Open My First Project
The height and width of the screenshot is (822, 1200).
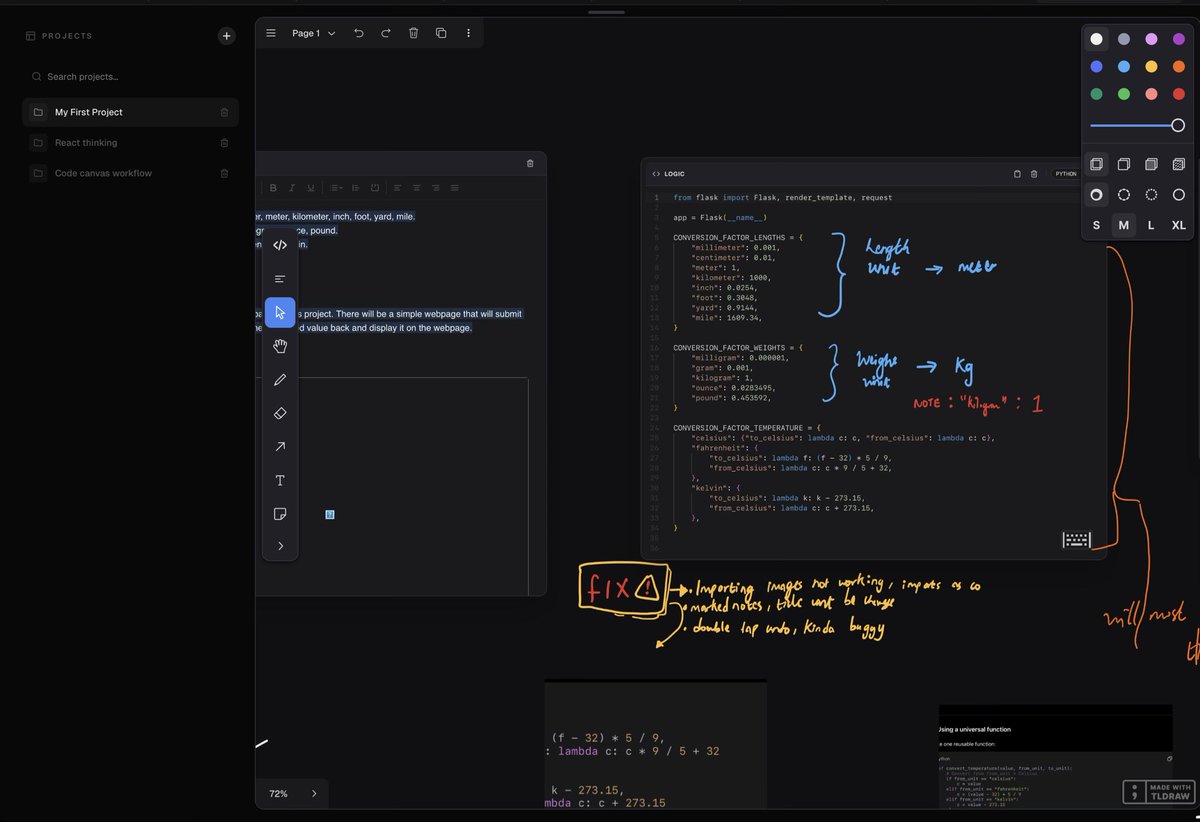click(x=130, y=112)
